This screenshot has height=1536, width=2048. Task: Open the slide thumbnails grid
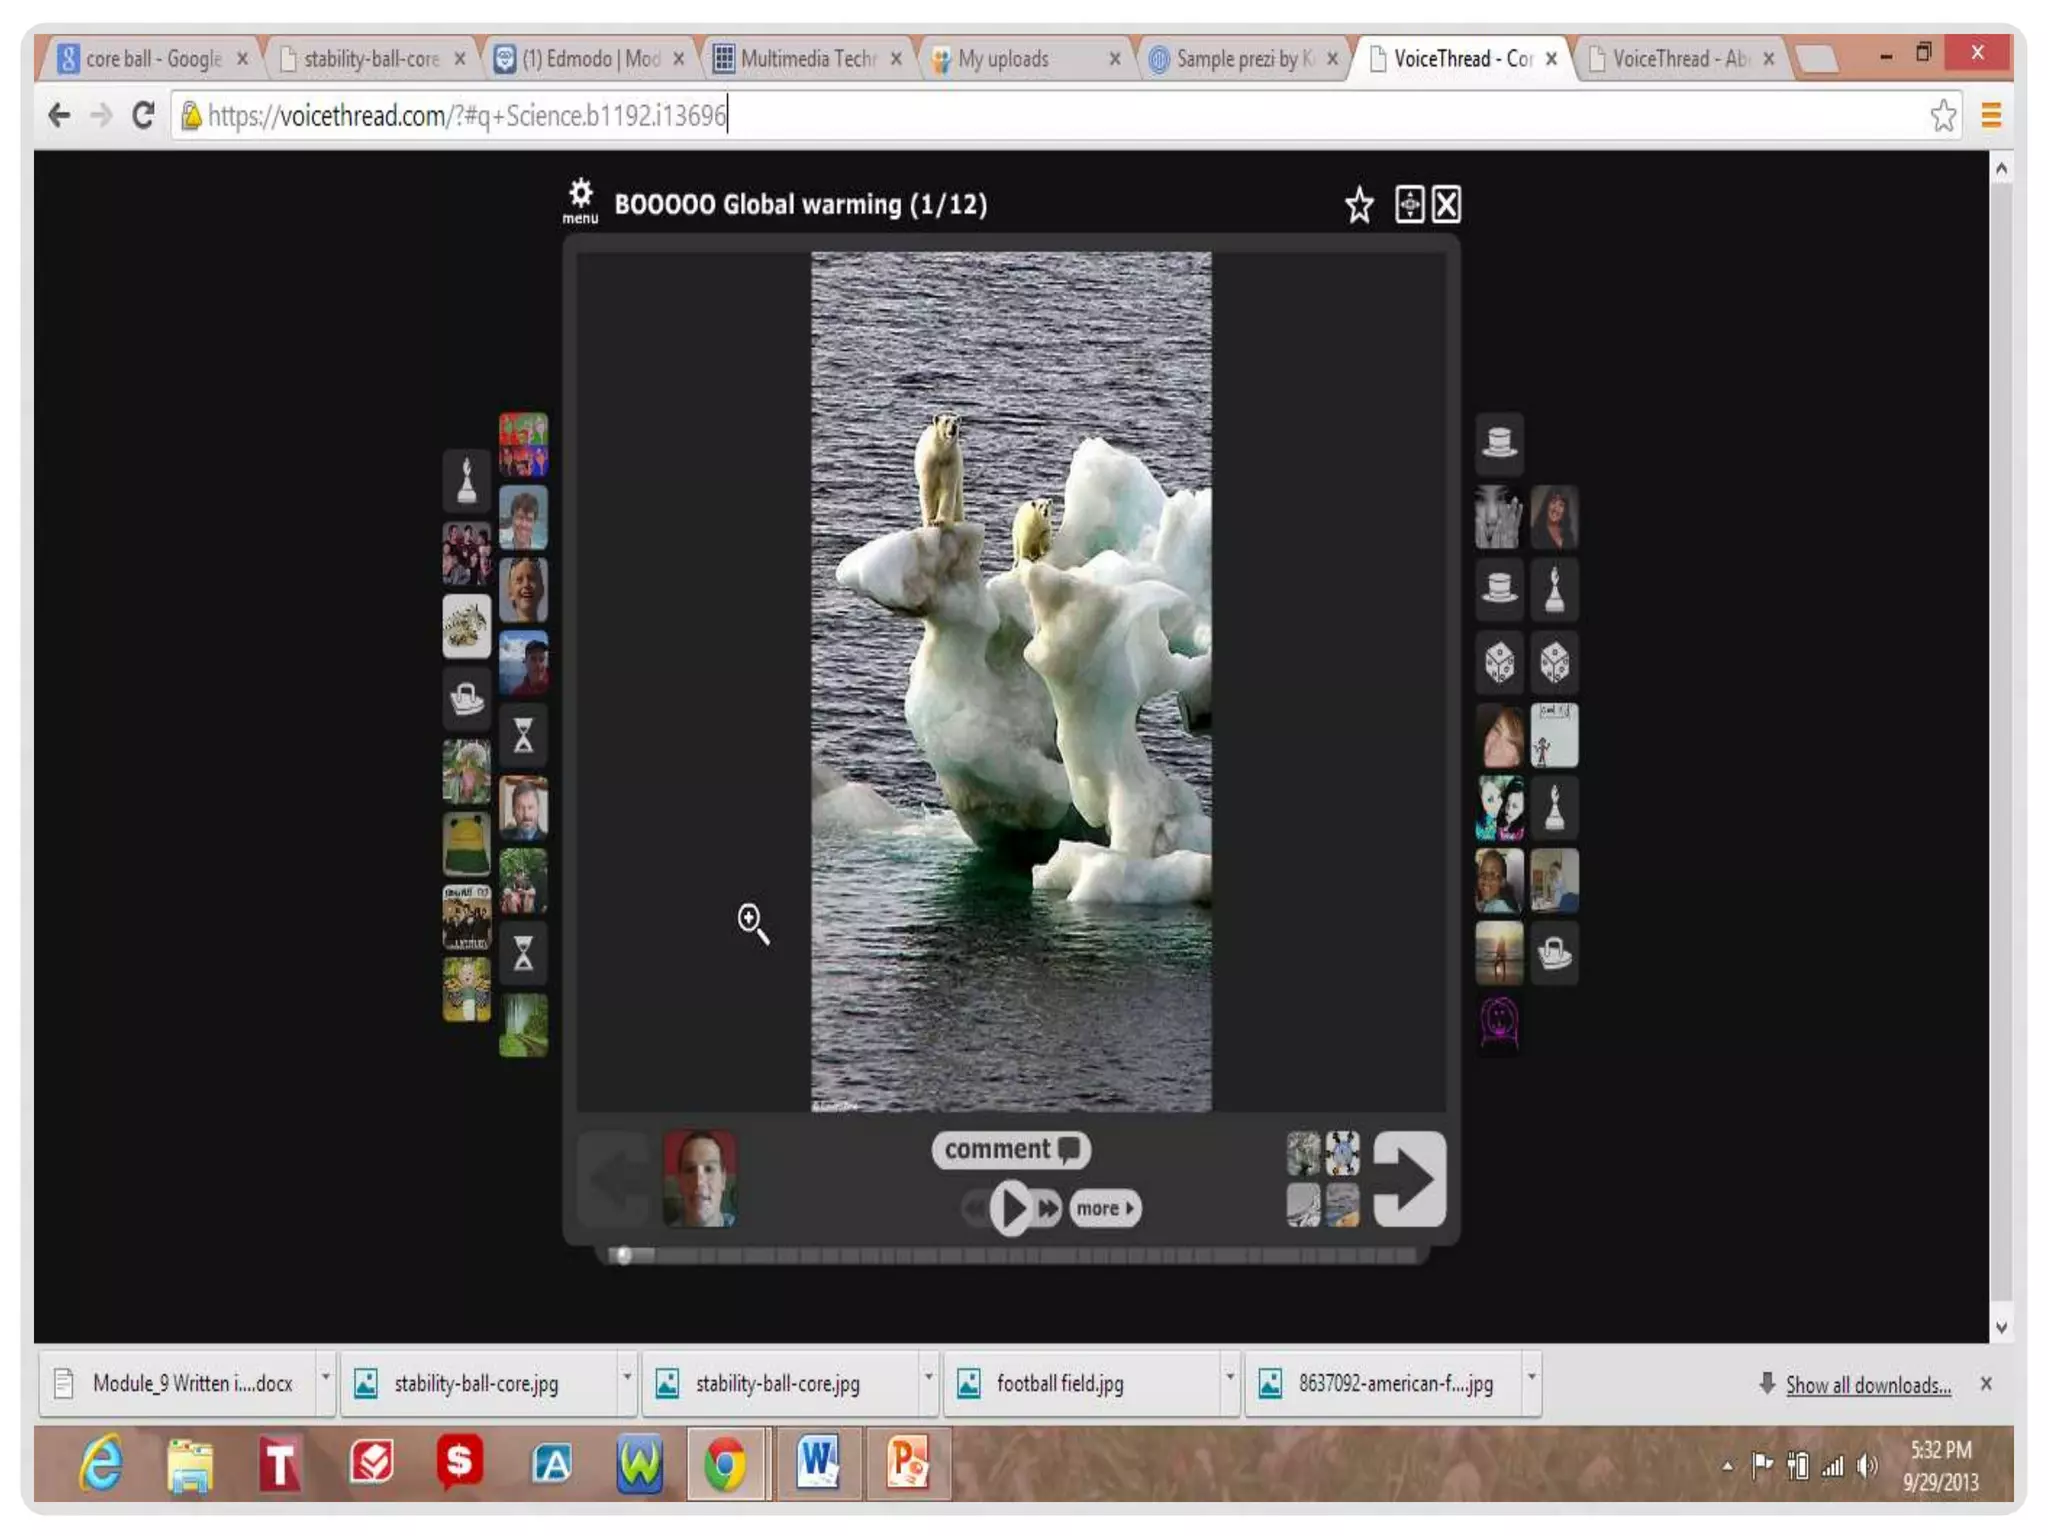(x=1322, y=1179)
